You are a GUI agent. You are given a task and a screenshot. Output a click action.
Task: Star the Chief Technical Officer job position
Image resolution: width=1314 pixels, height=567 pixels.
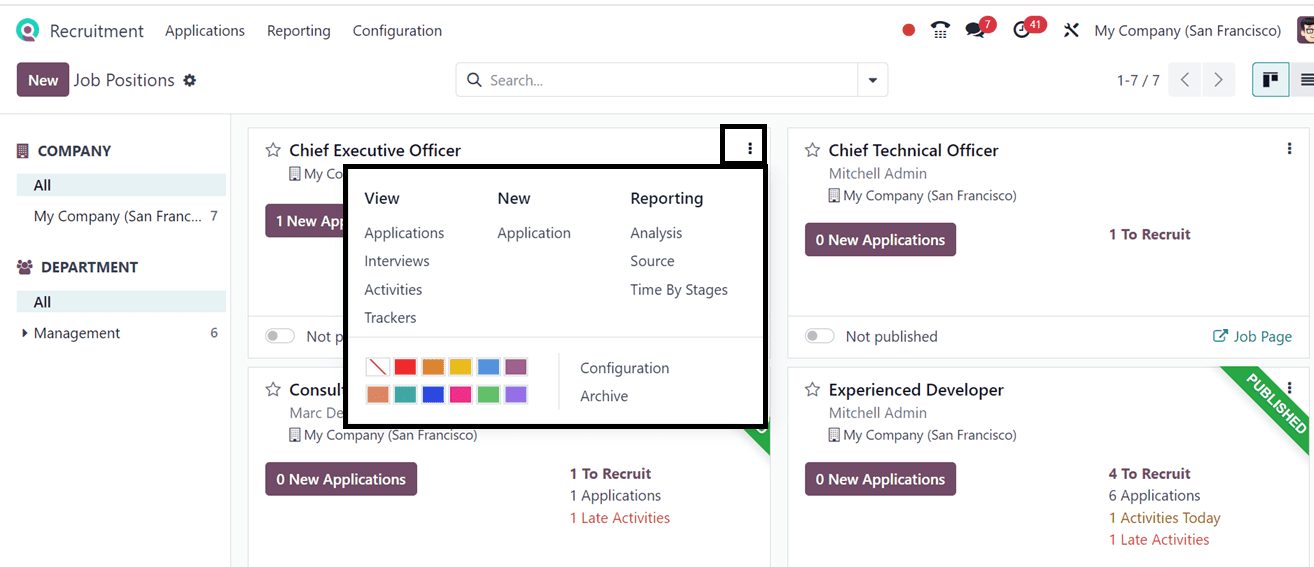click(x=812, y=150)
